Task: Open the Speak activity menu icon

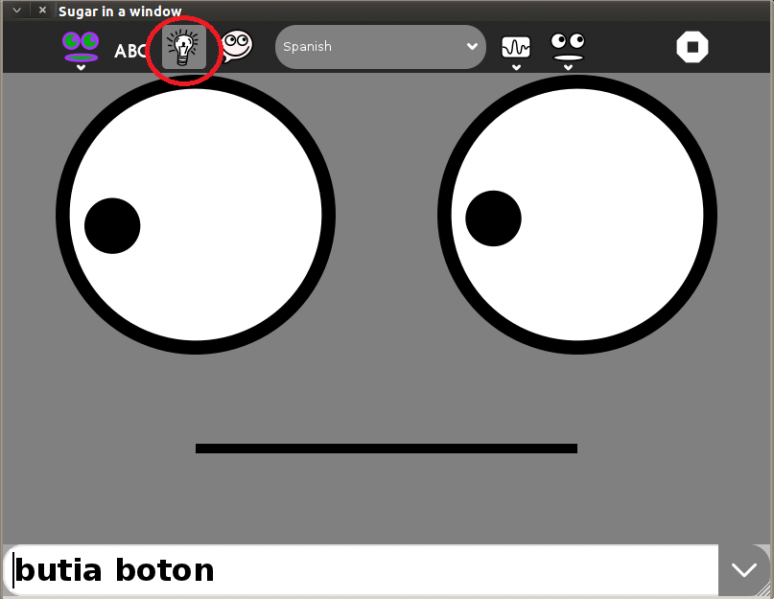Action: tap(80, 45)
